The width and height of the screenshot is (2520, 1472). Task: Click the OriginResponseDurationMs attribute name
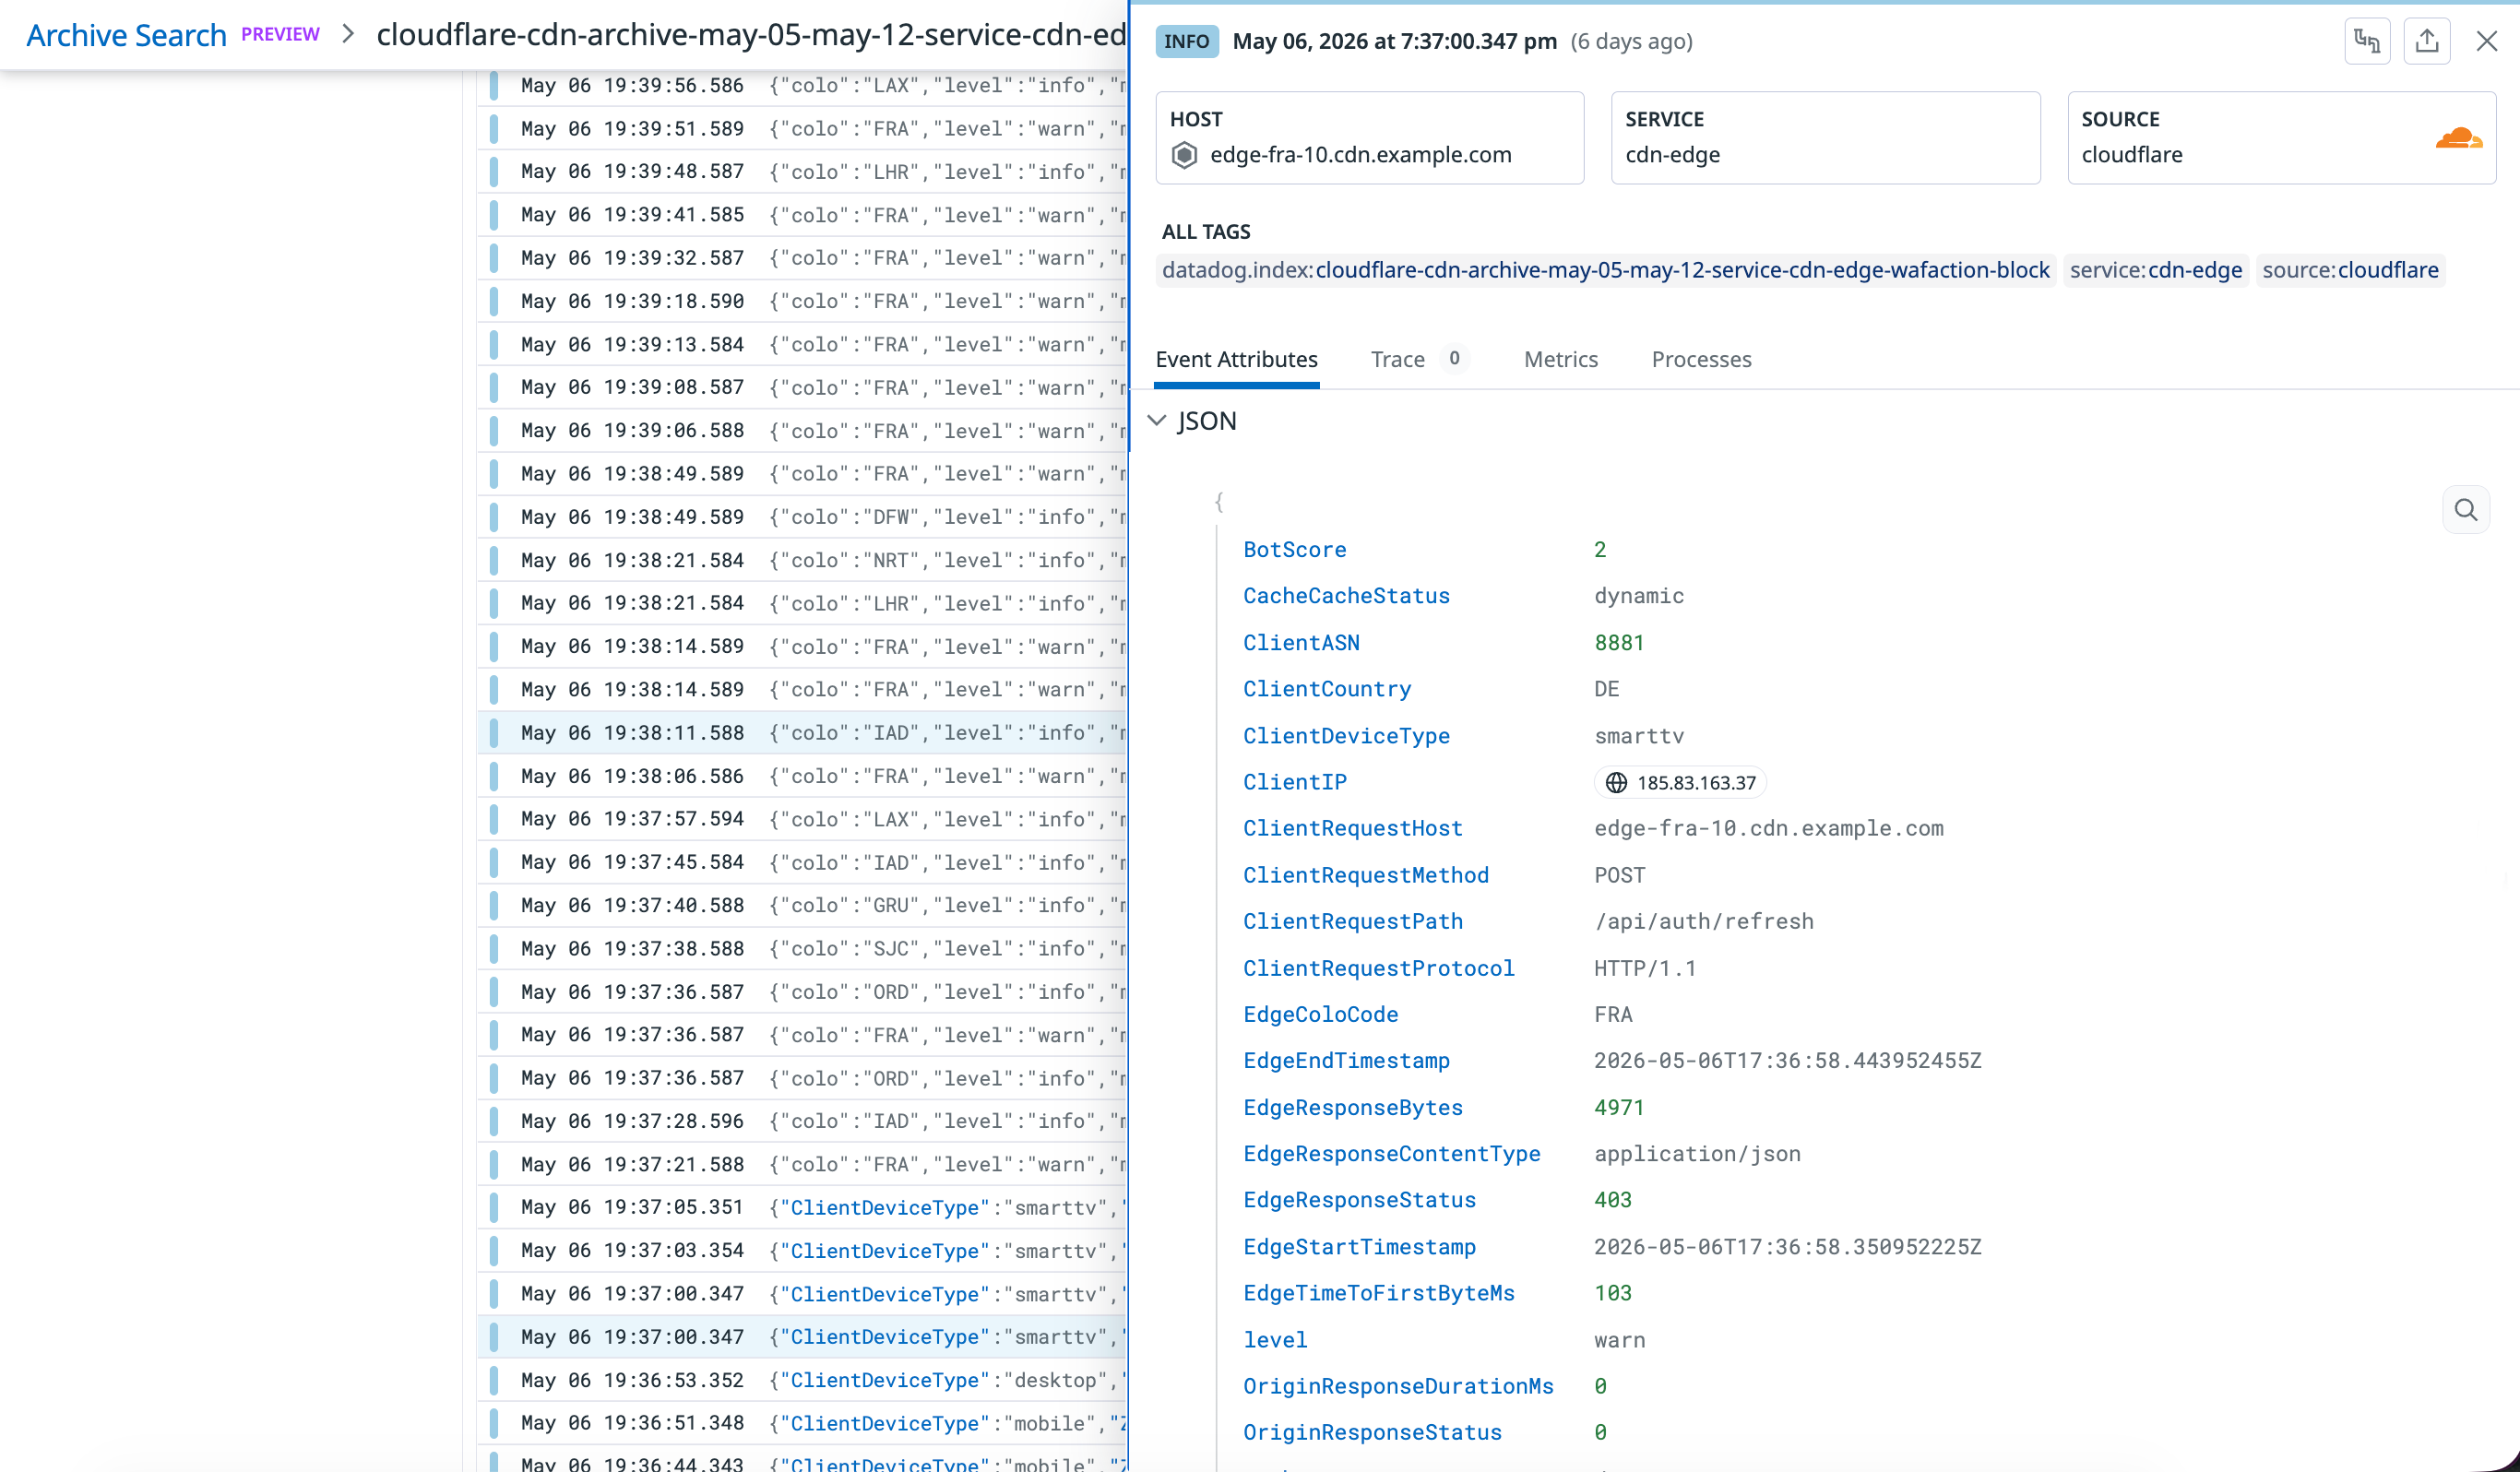(1398, 1385)
